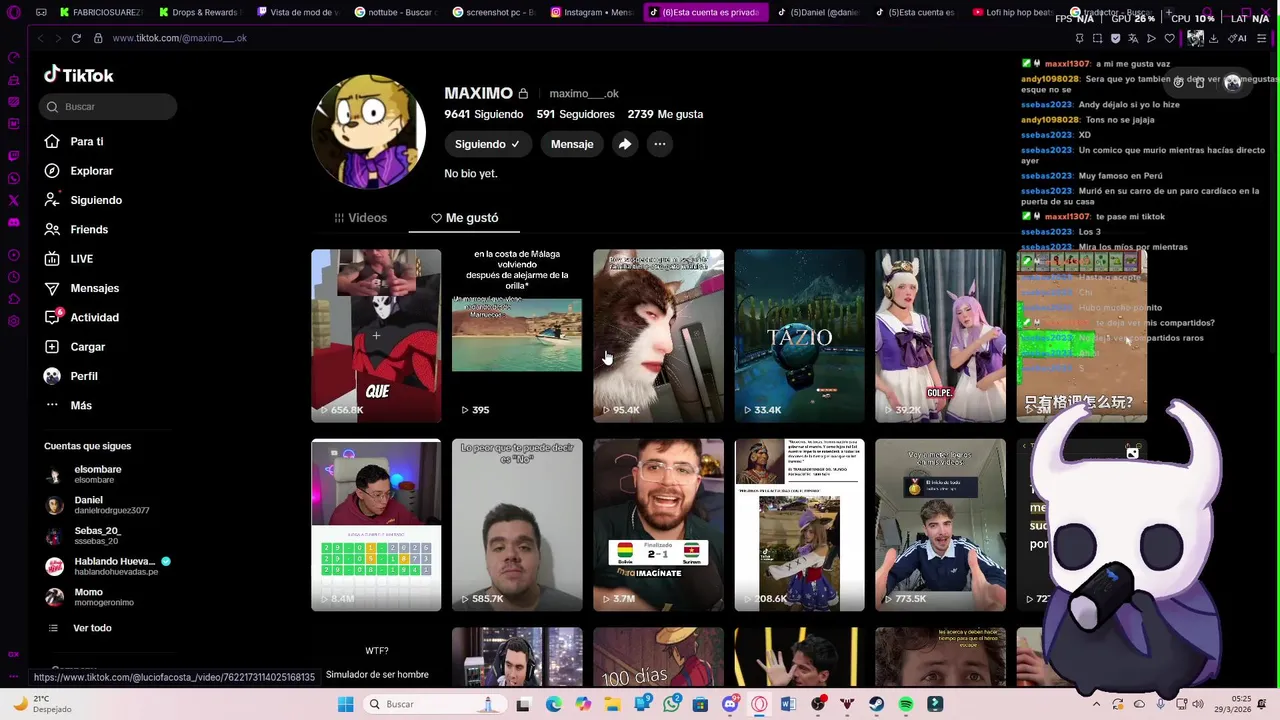Open Daniel followed account

97,505
